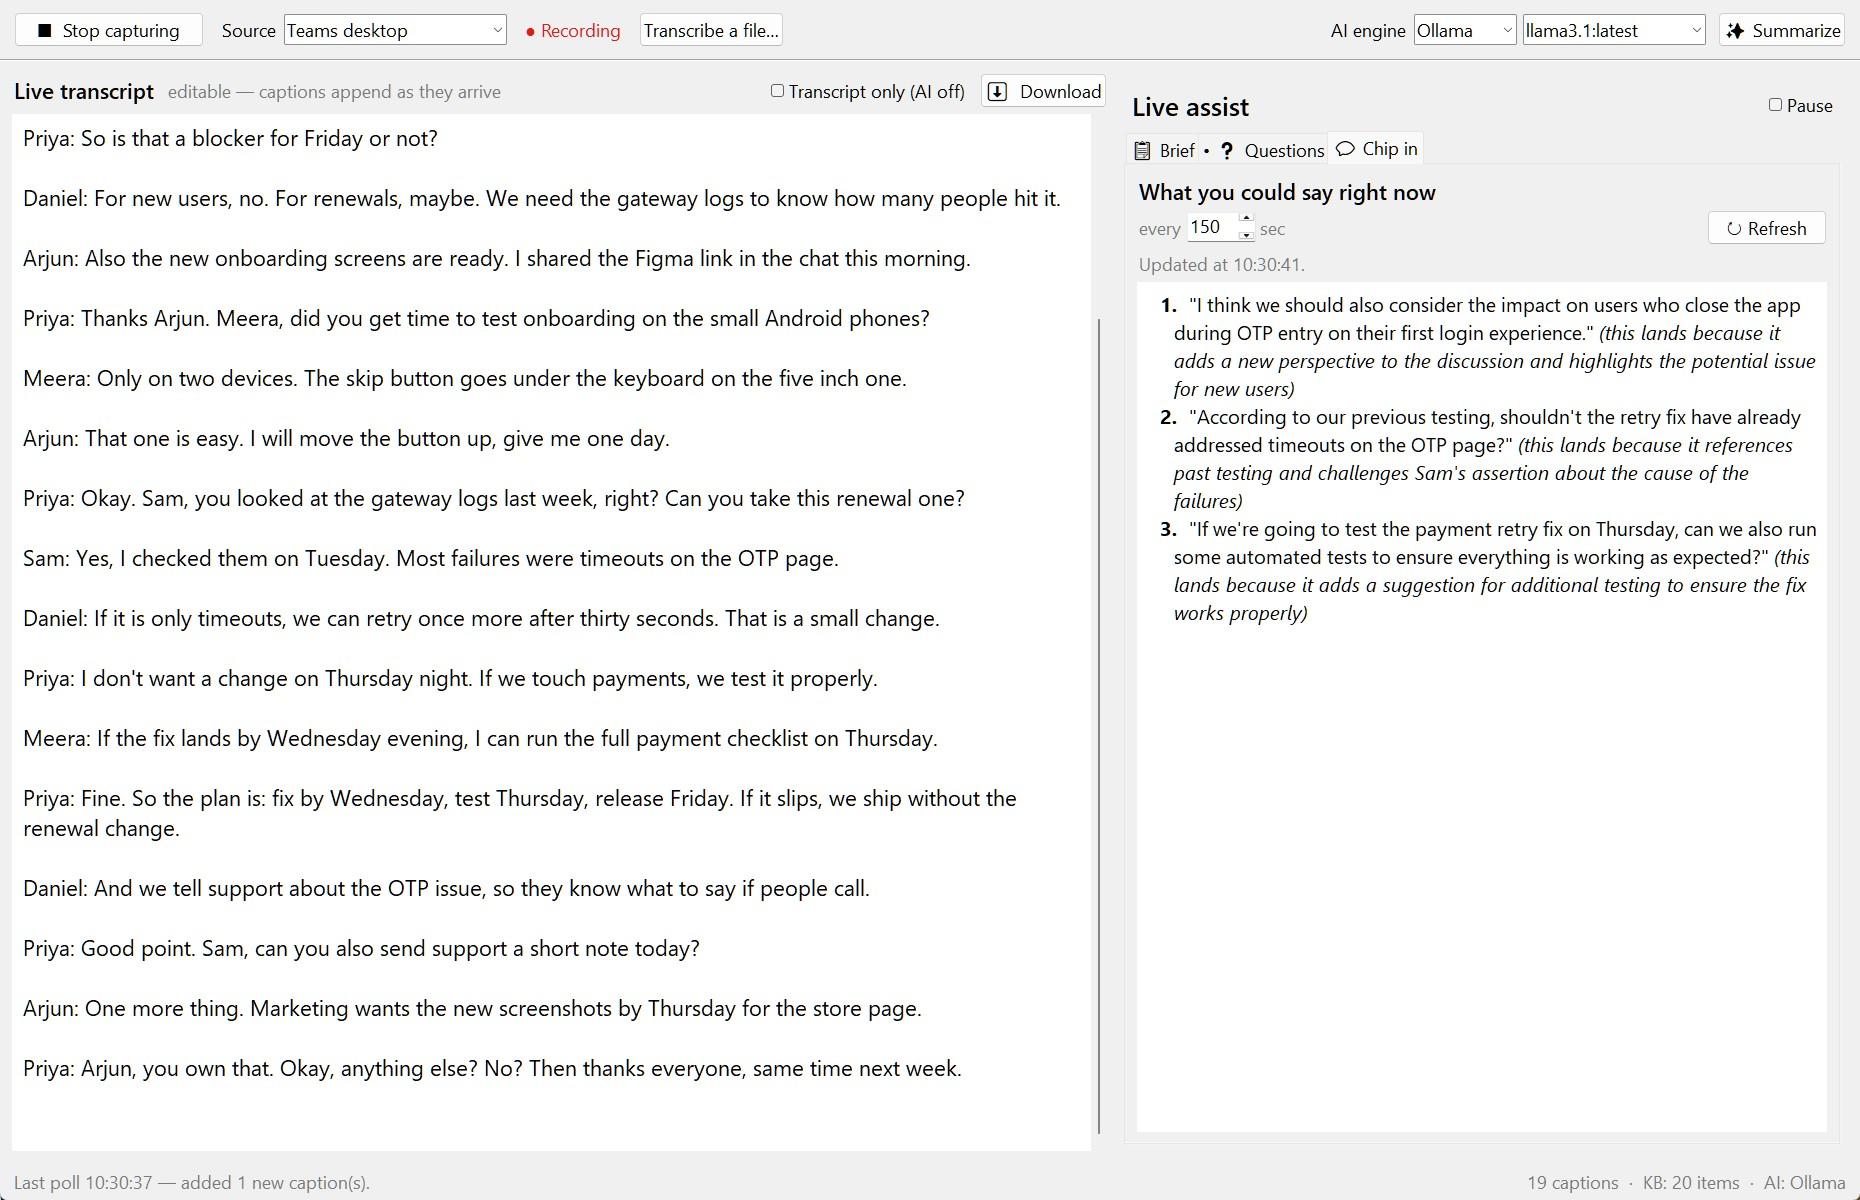Image resolution: width=1860 pixels, height=1200 pixels.
Task: Click the question mark icon on Questions tab
Action: click(1227, 151)
